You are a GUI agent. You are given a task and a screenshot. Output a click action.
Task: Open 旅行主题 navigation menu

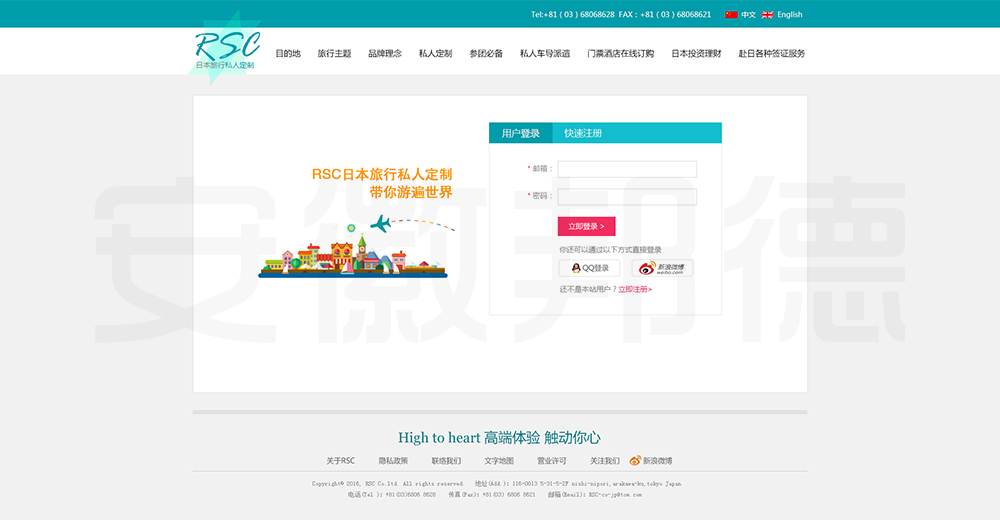tap(334, 54)
